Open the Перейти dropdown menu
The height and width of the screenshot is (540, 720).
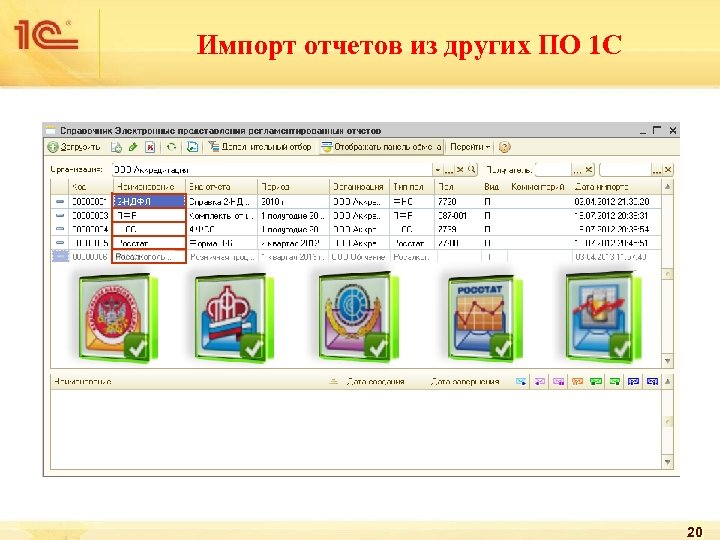pyautogui.click(x=470, y=147)
